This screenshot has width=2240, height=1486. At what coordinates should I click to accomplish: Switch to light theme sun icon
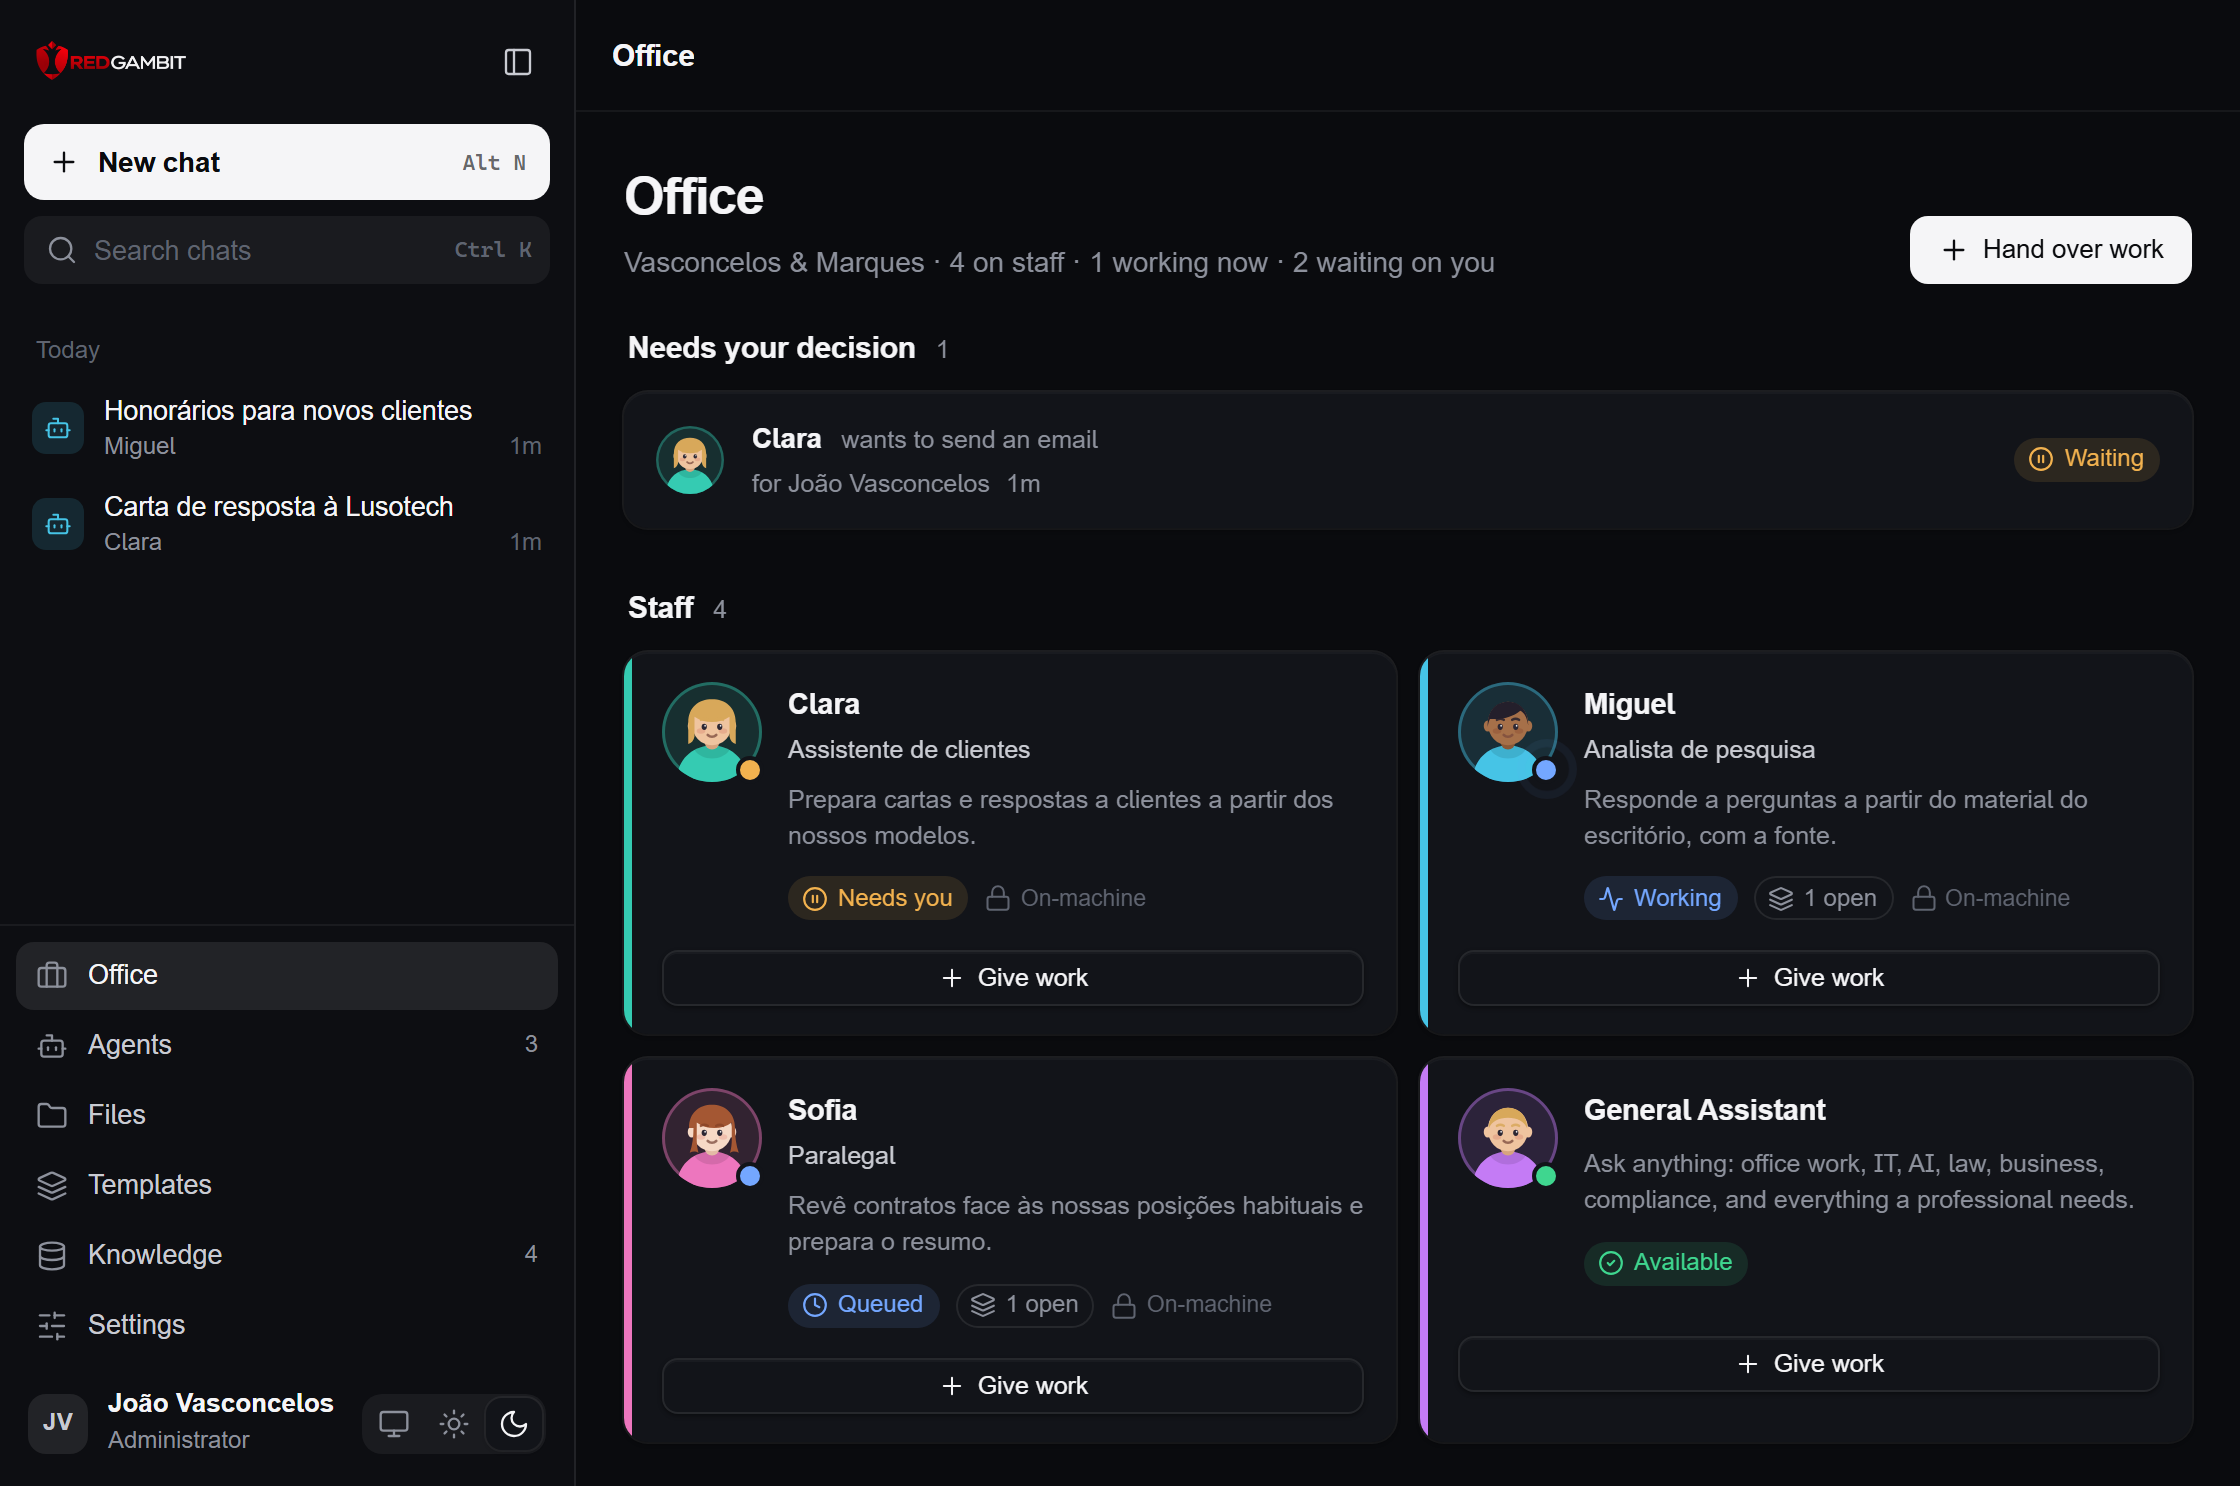pos(454,1424)
